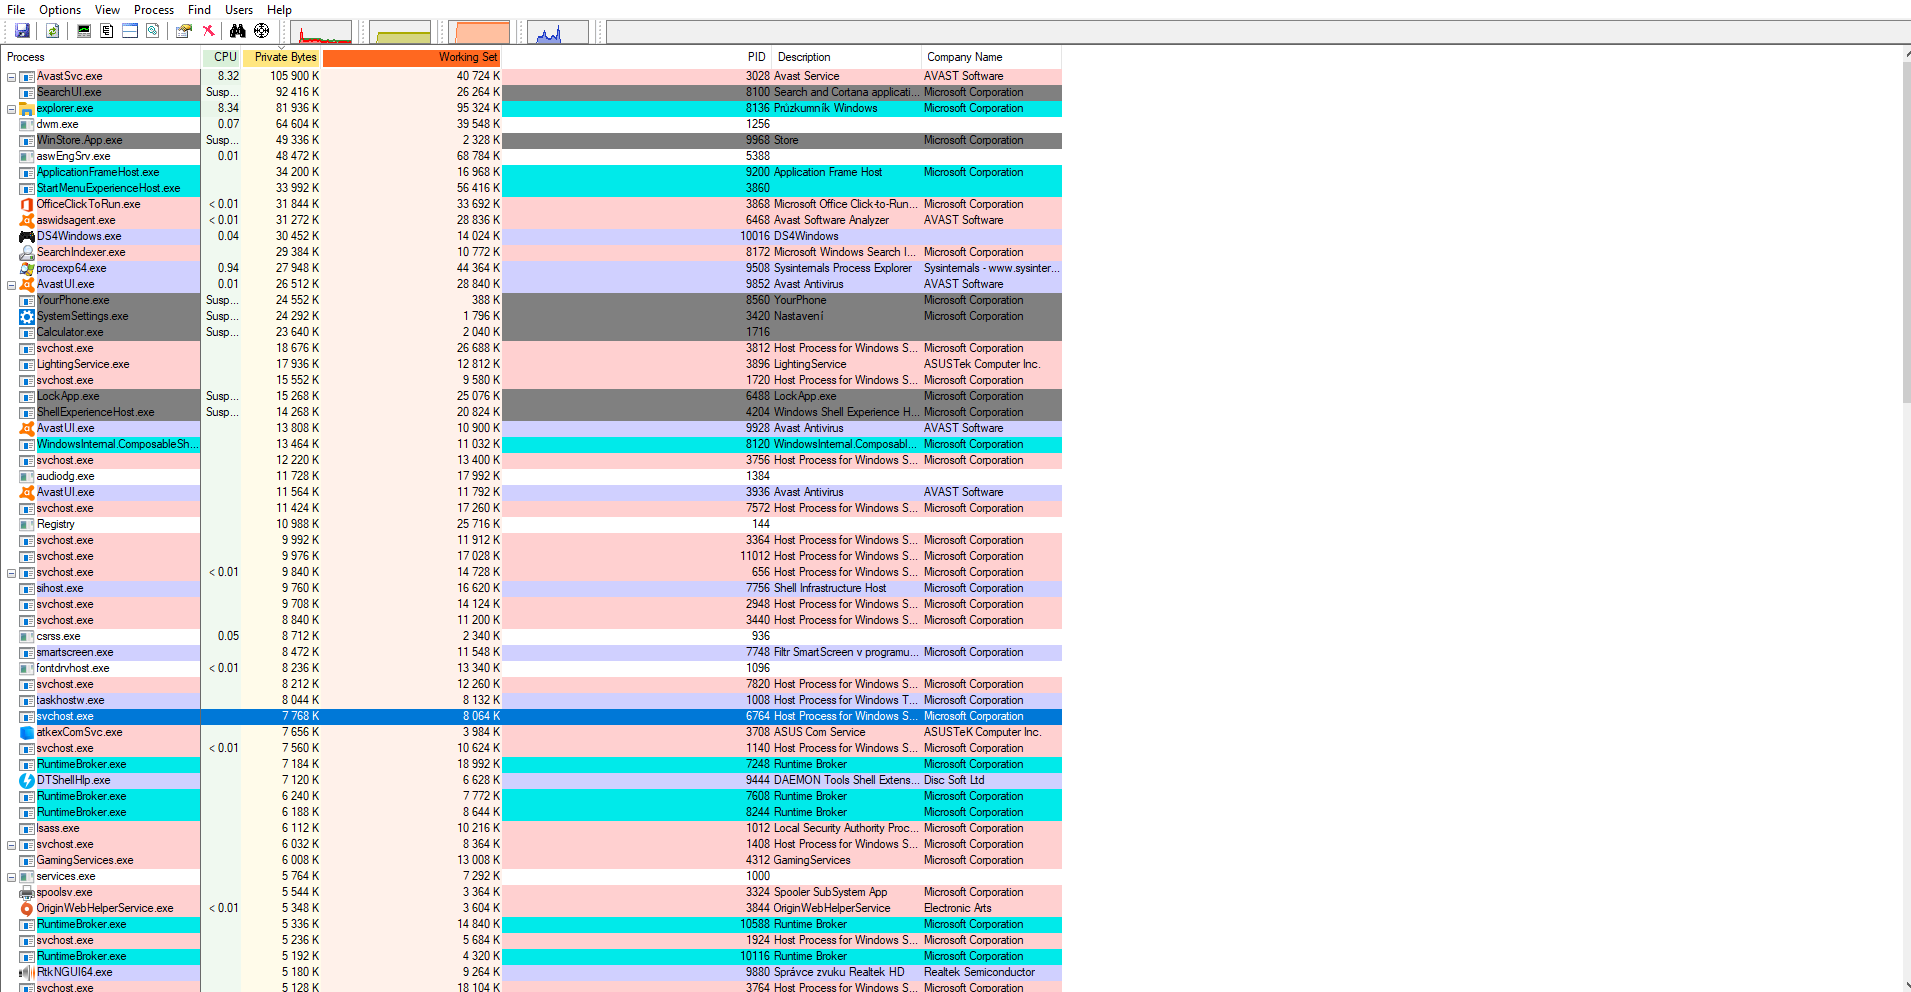The image size is (1911, 992).
Task: Click the red X Kill Process icon
Action: (x=208, y=31)
